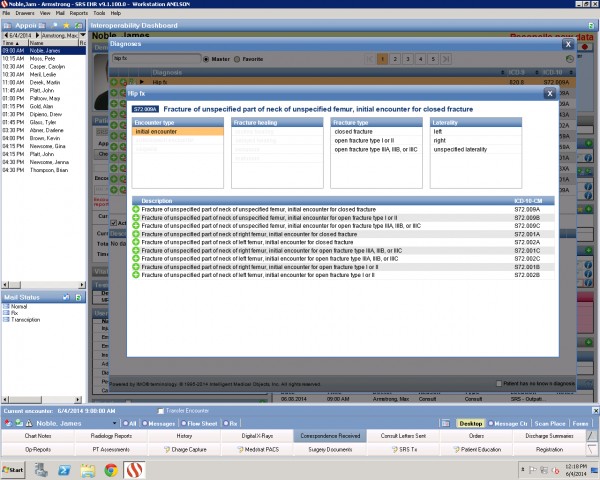Add the S72.001A right femur closed fracture diagnosis
600x480 pixels.
[135, 234]
